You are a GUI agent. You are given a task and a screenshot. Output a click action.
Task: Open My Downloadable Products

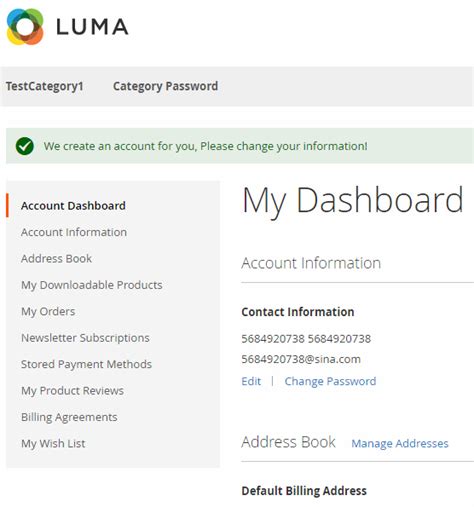point(92,285)
